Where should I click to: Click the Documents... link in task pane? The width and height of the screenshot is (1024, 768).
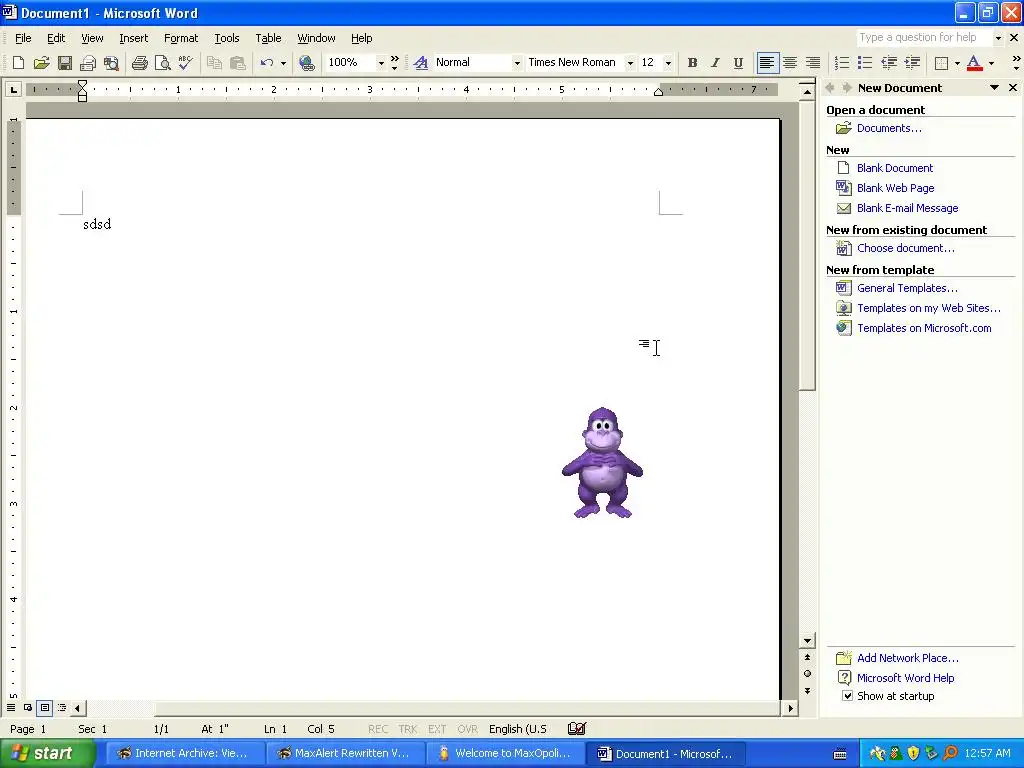click(889, 128)
